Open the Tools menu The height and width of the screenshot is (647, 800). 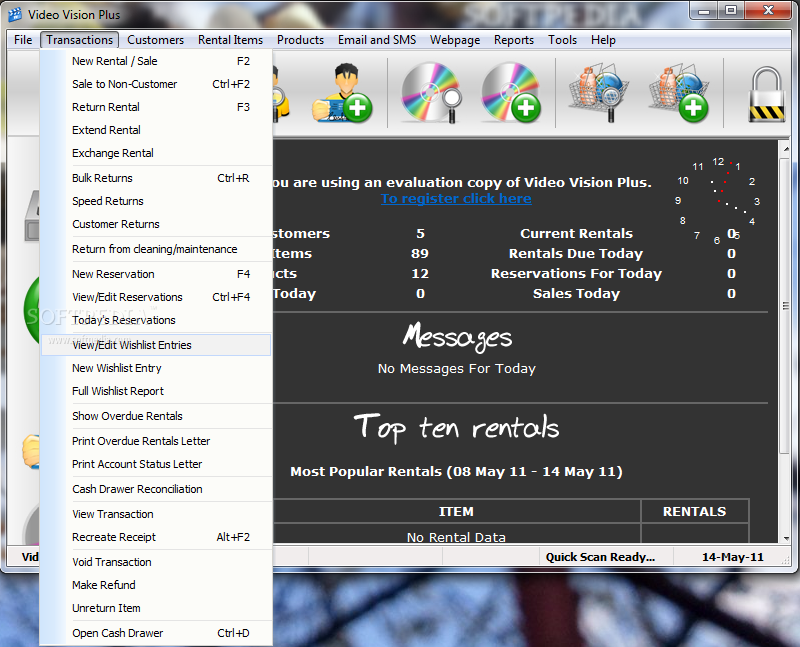[x=562, y=40]
